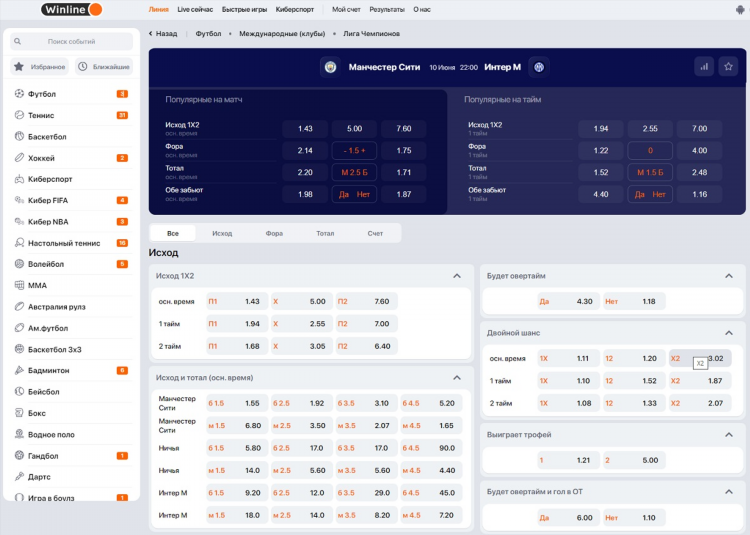Open Live сейчас in top menu

[x=195, y=10]
